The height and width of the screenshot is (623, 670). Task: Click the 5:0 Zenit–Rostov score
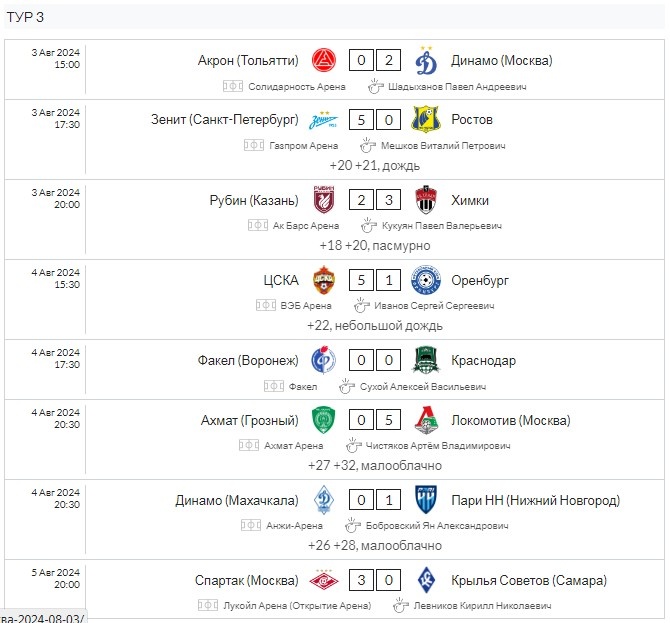(x=375, y=120)
